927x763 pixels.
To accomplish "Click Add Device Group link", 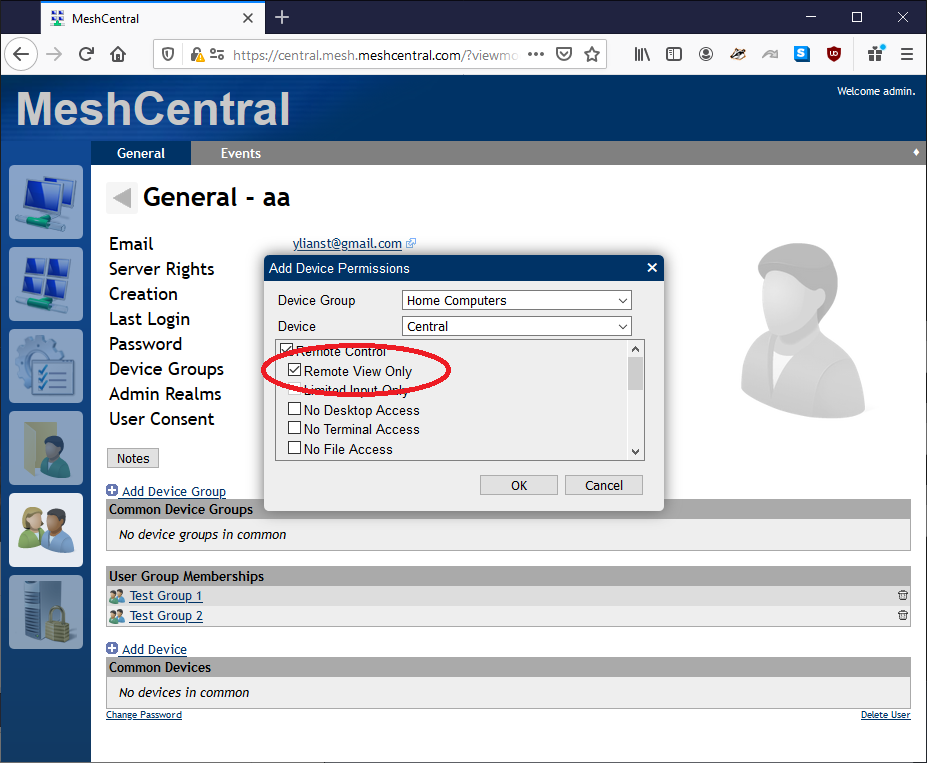I will pyautogui.click(x=174, y=491).
